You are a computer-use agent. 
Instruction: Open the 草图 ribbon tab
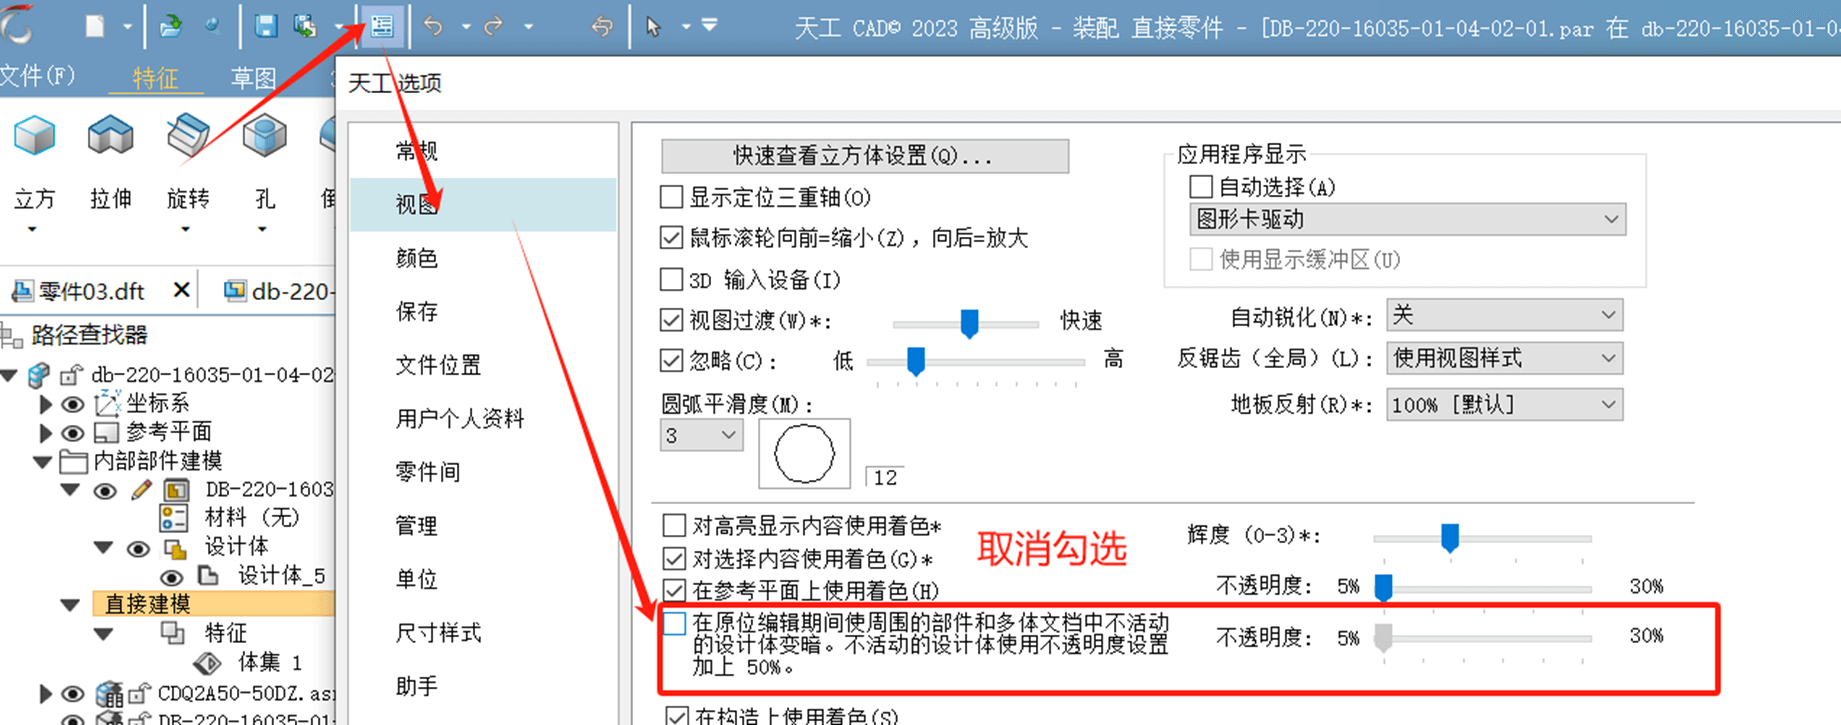click(x=253, y=78)
